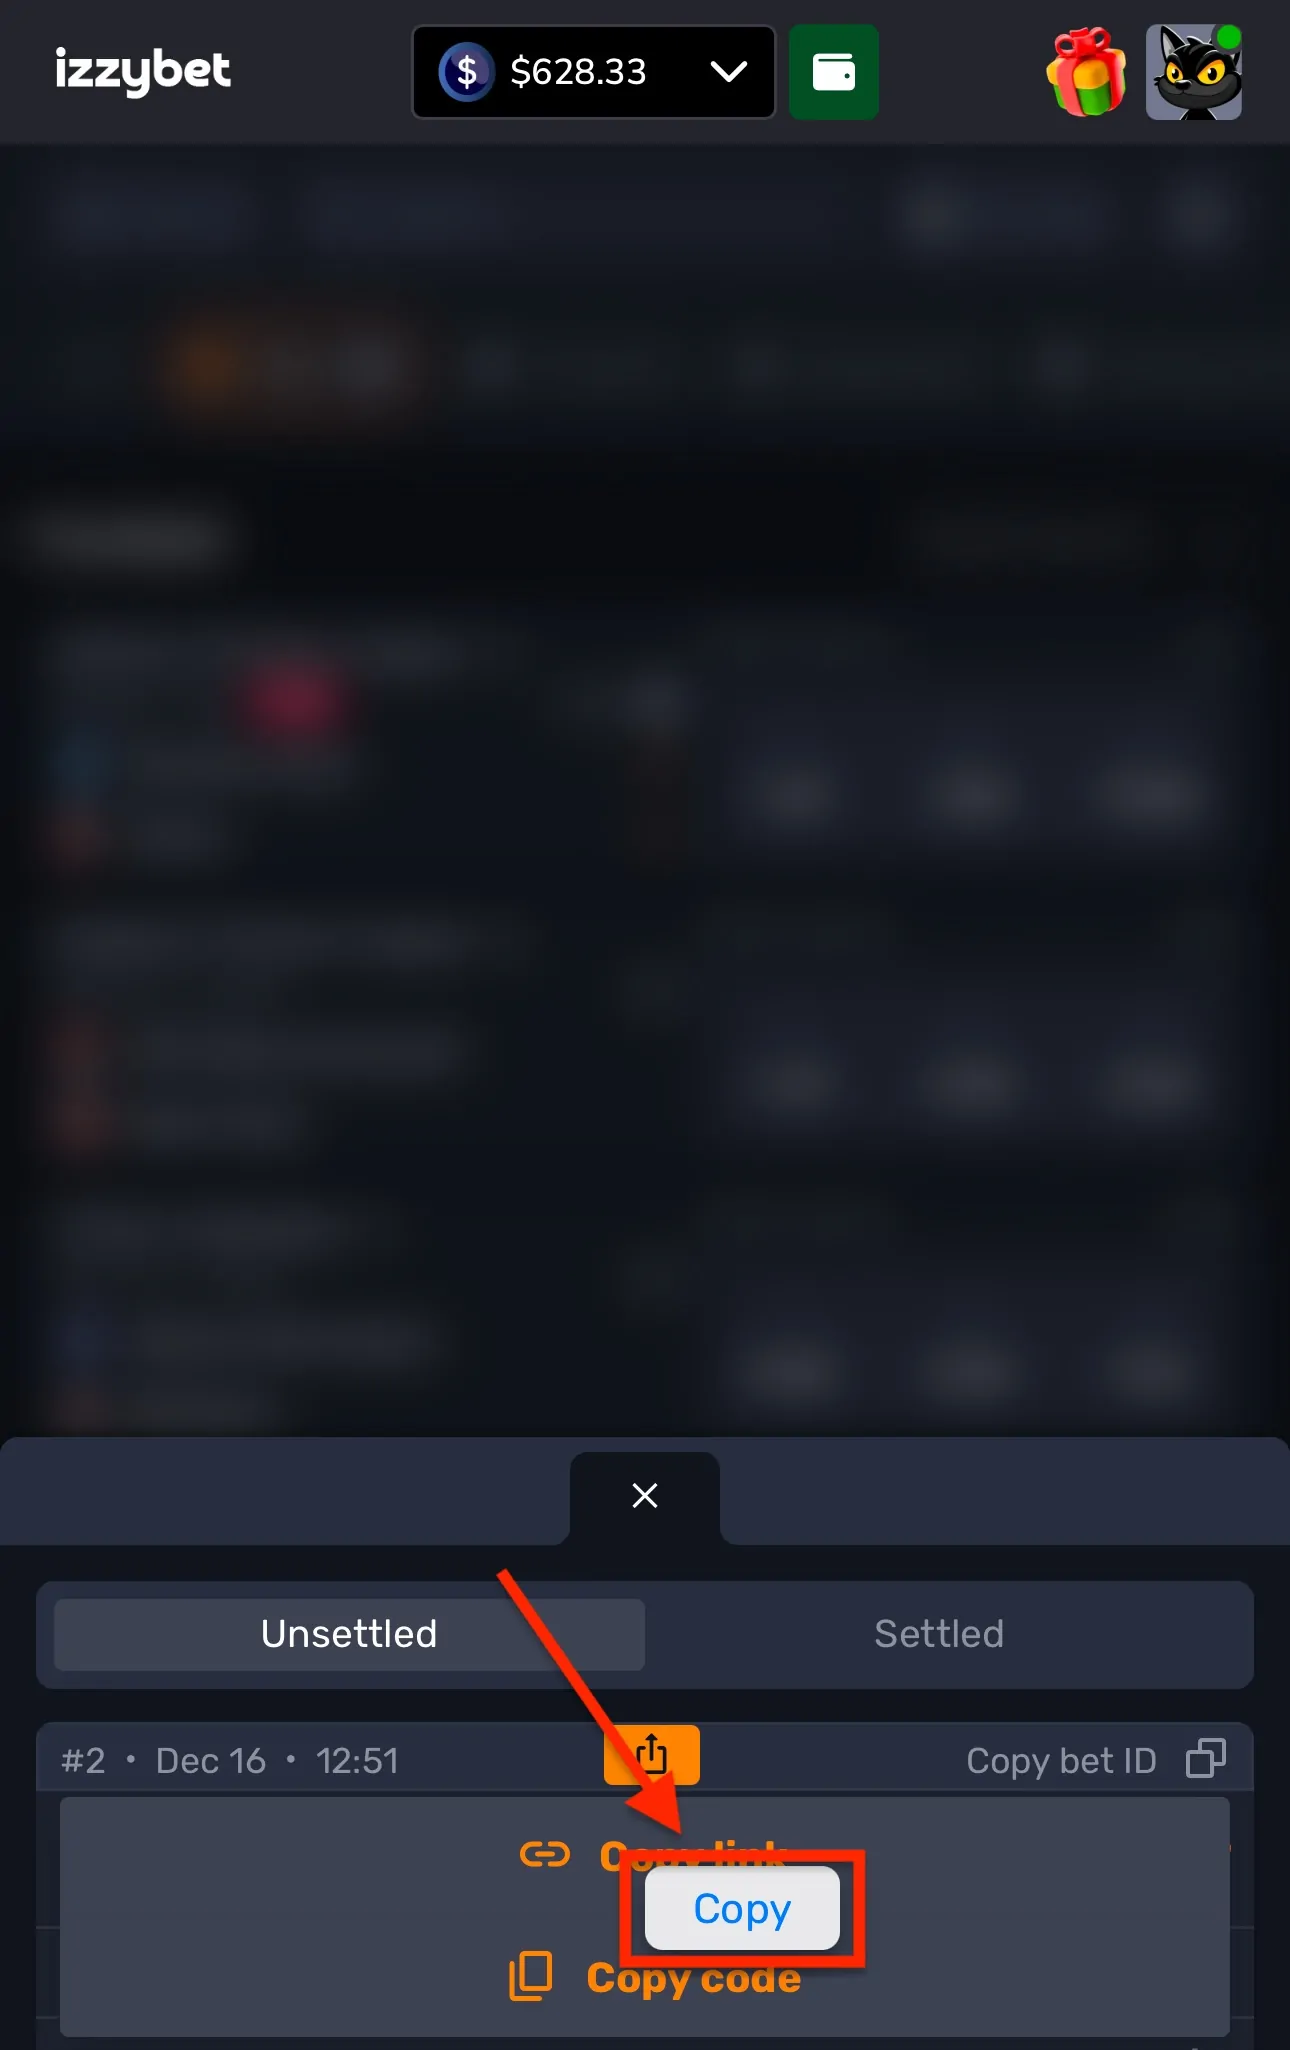Select bet #2 Dec 16 12:51 header
The width and height of the screenshot is (1290, 2050).
(230, 1760)
